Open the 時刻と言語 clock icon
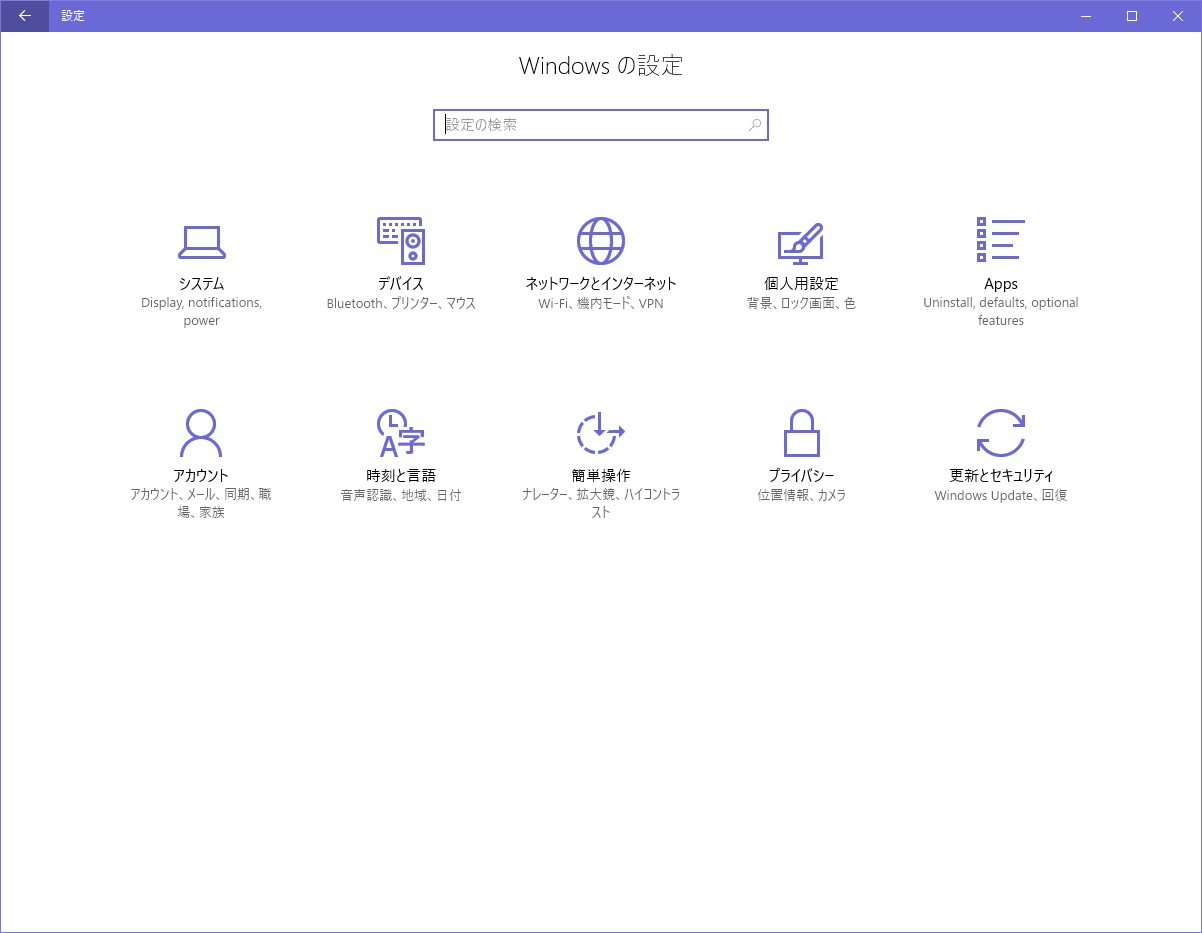Screen dimensions: 1202x933 [x=401, y=432]
